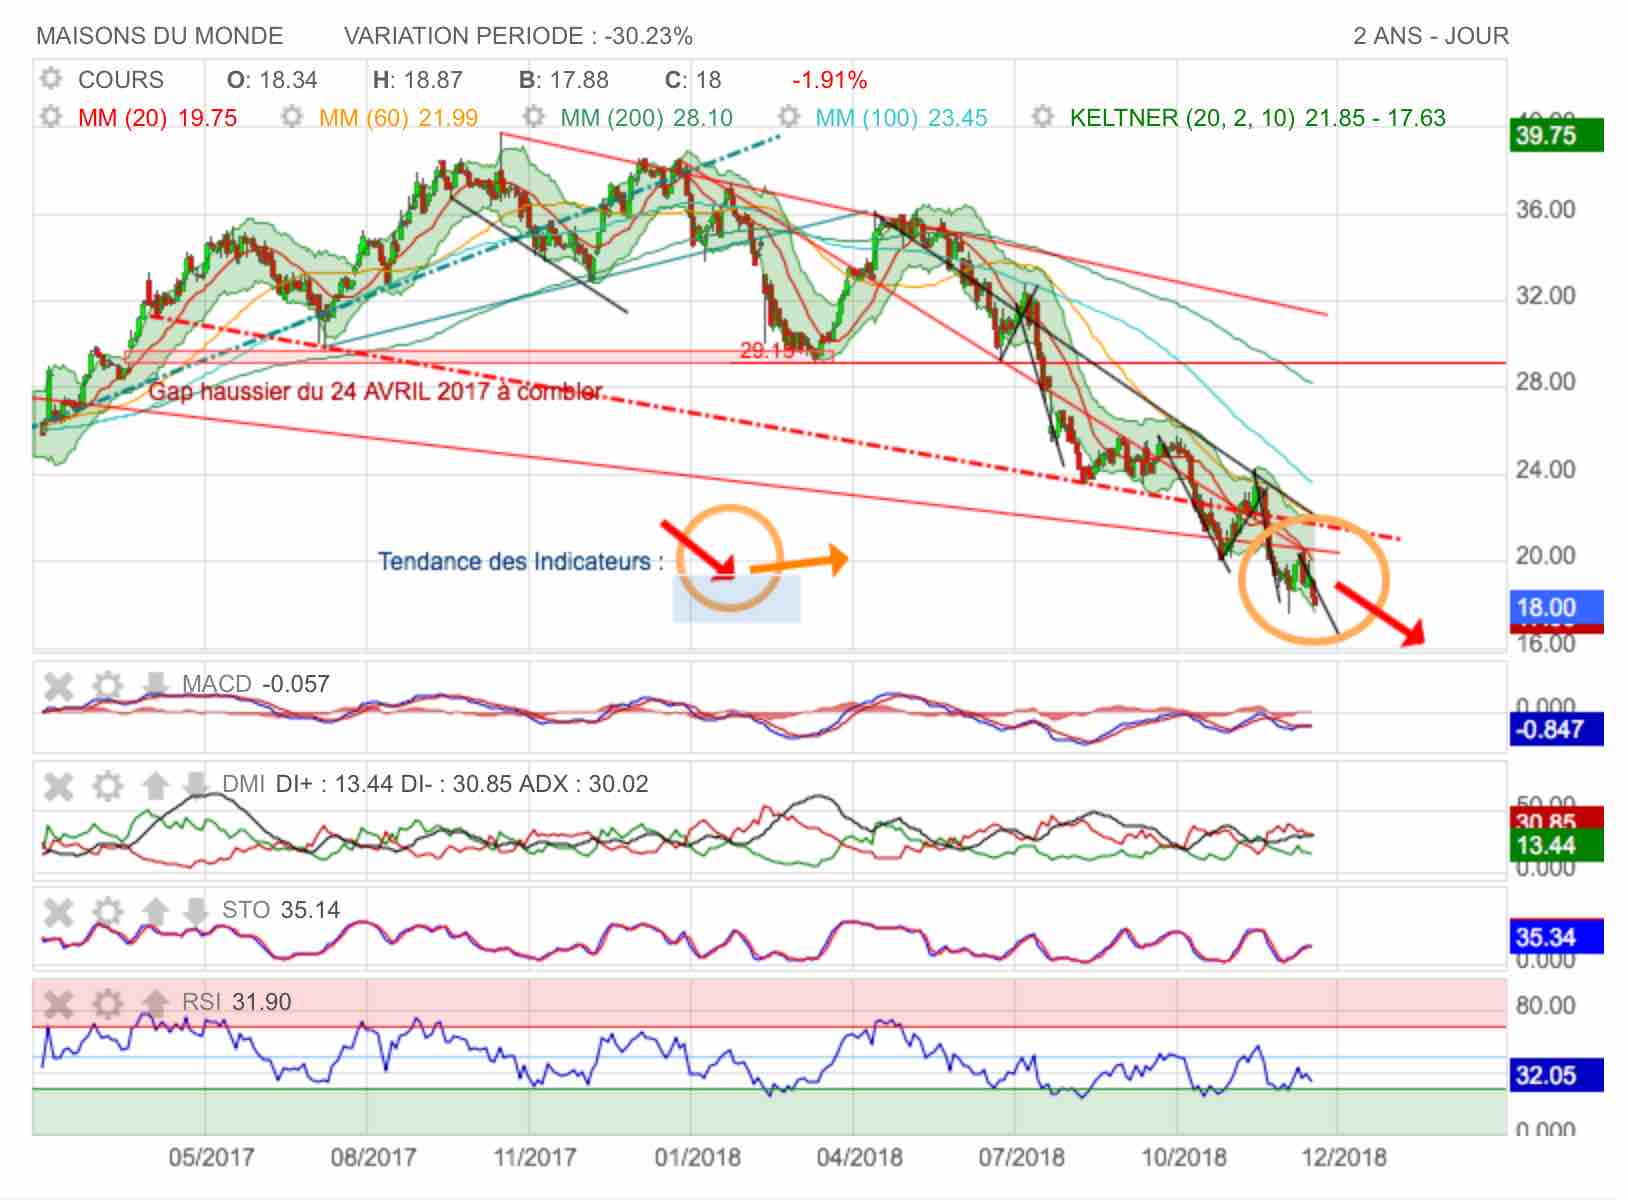
Task: Remove the DMI indicator panel
Action: click(x=59, y=786)
